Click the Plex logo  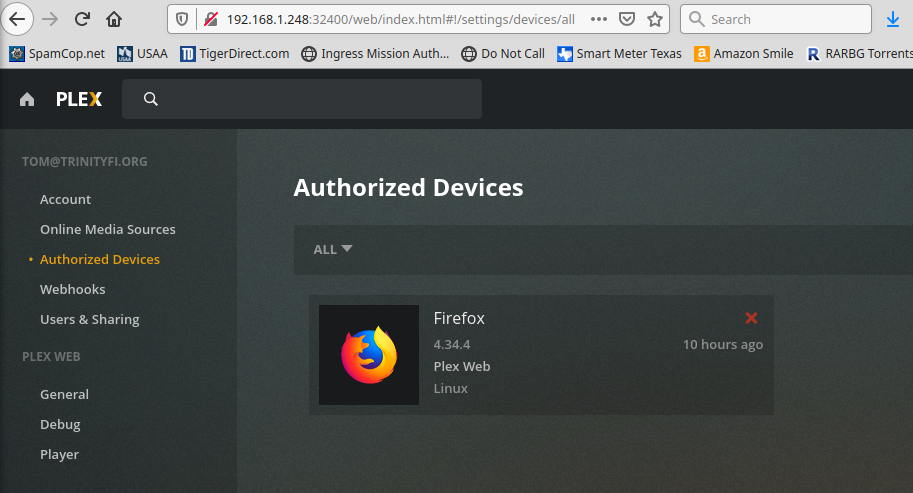(78, 99)
